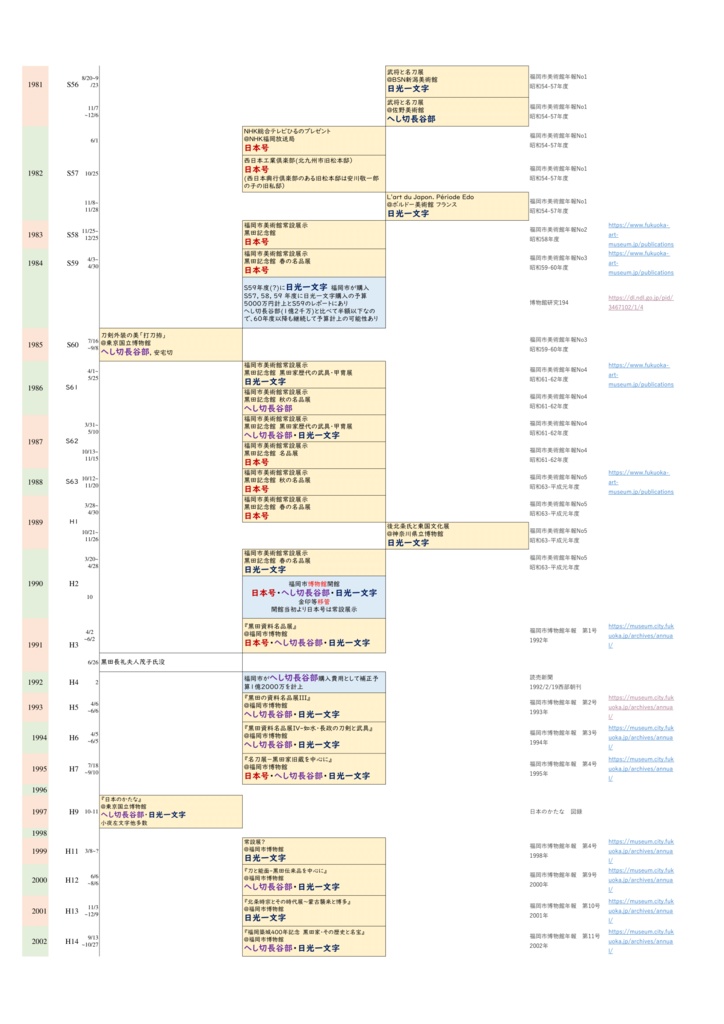Select the 福岡市博物館年報 第10号 source cell
The width and height of the screenshot is (724, 1024).
[x=564, y=910]
